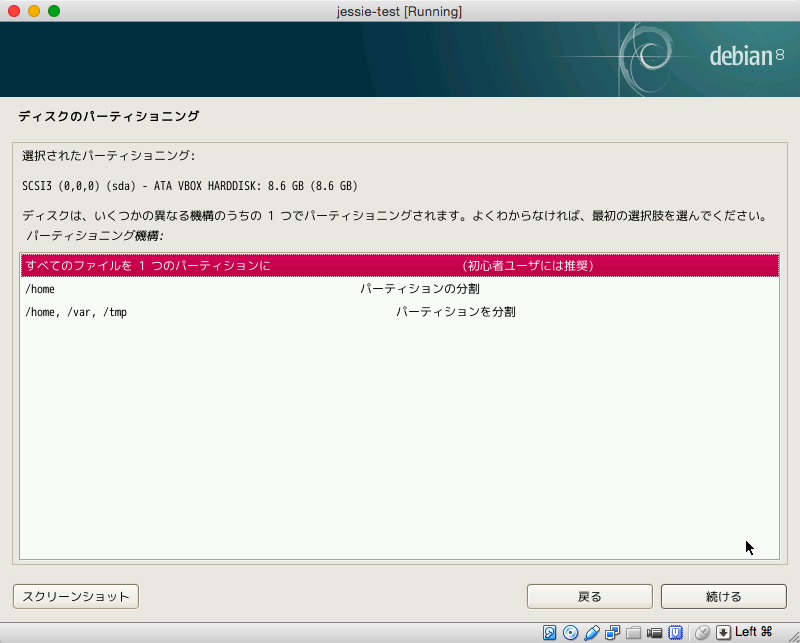Select the /home, /var, /tmp partition option
Screen dimensions: 800x643
pyautogui.click(x=399, y=312)
